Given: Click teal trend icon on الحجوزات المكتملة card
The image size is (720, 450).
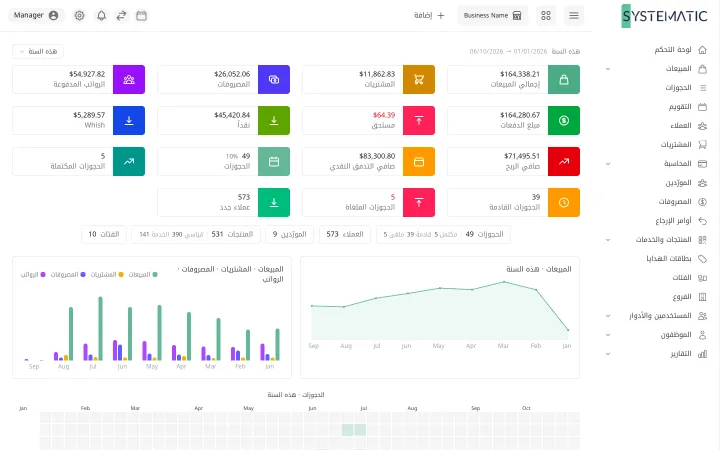Looking at the screenshot, I should (129, 161).
